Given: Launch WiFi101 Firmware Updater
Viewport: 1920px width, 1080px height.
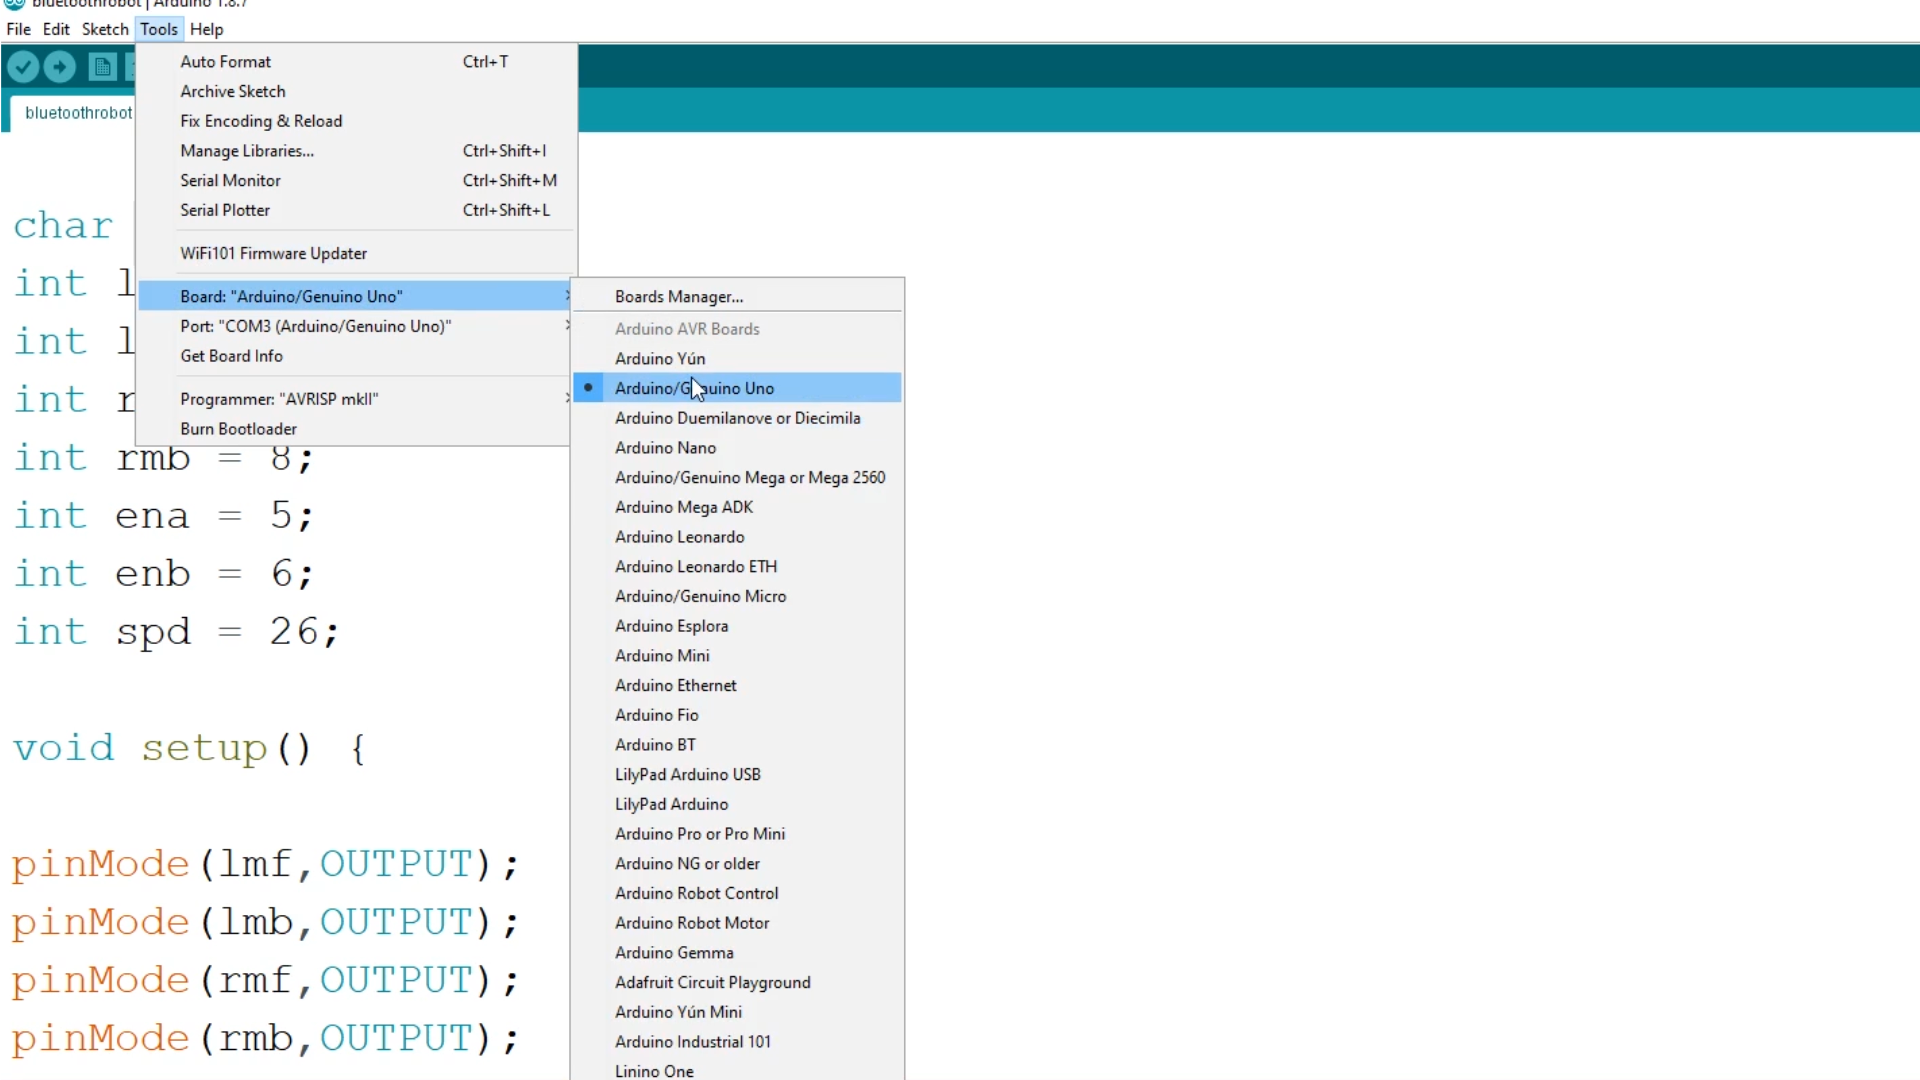Looking at the screenshot, I should [x=356, y=254].
